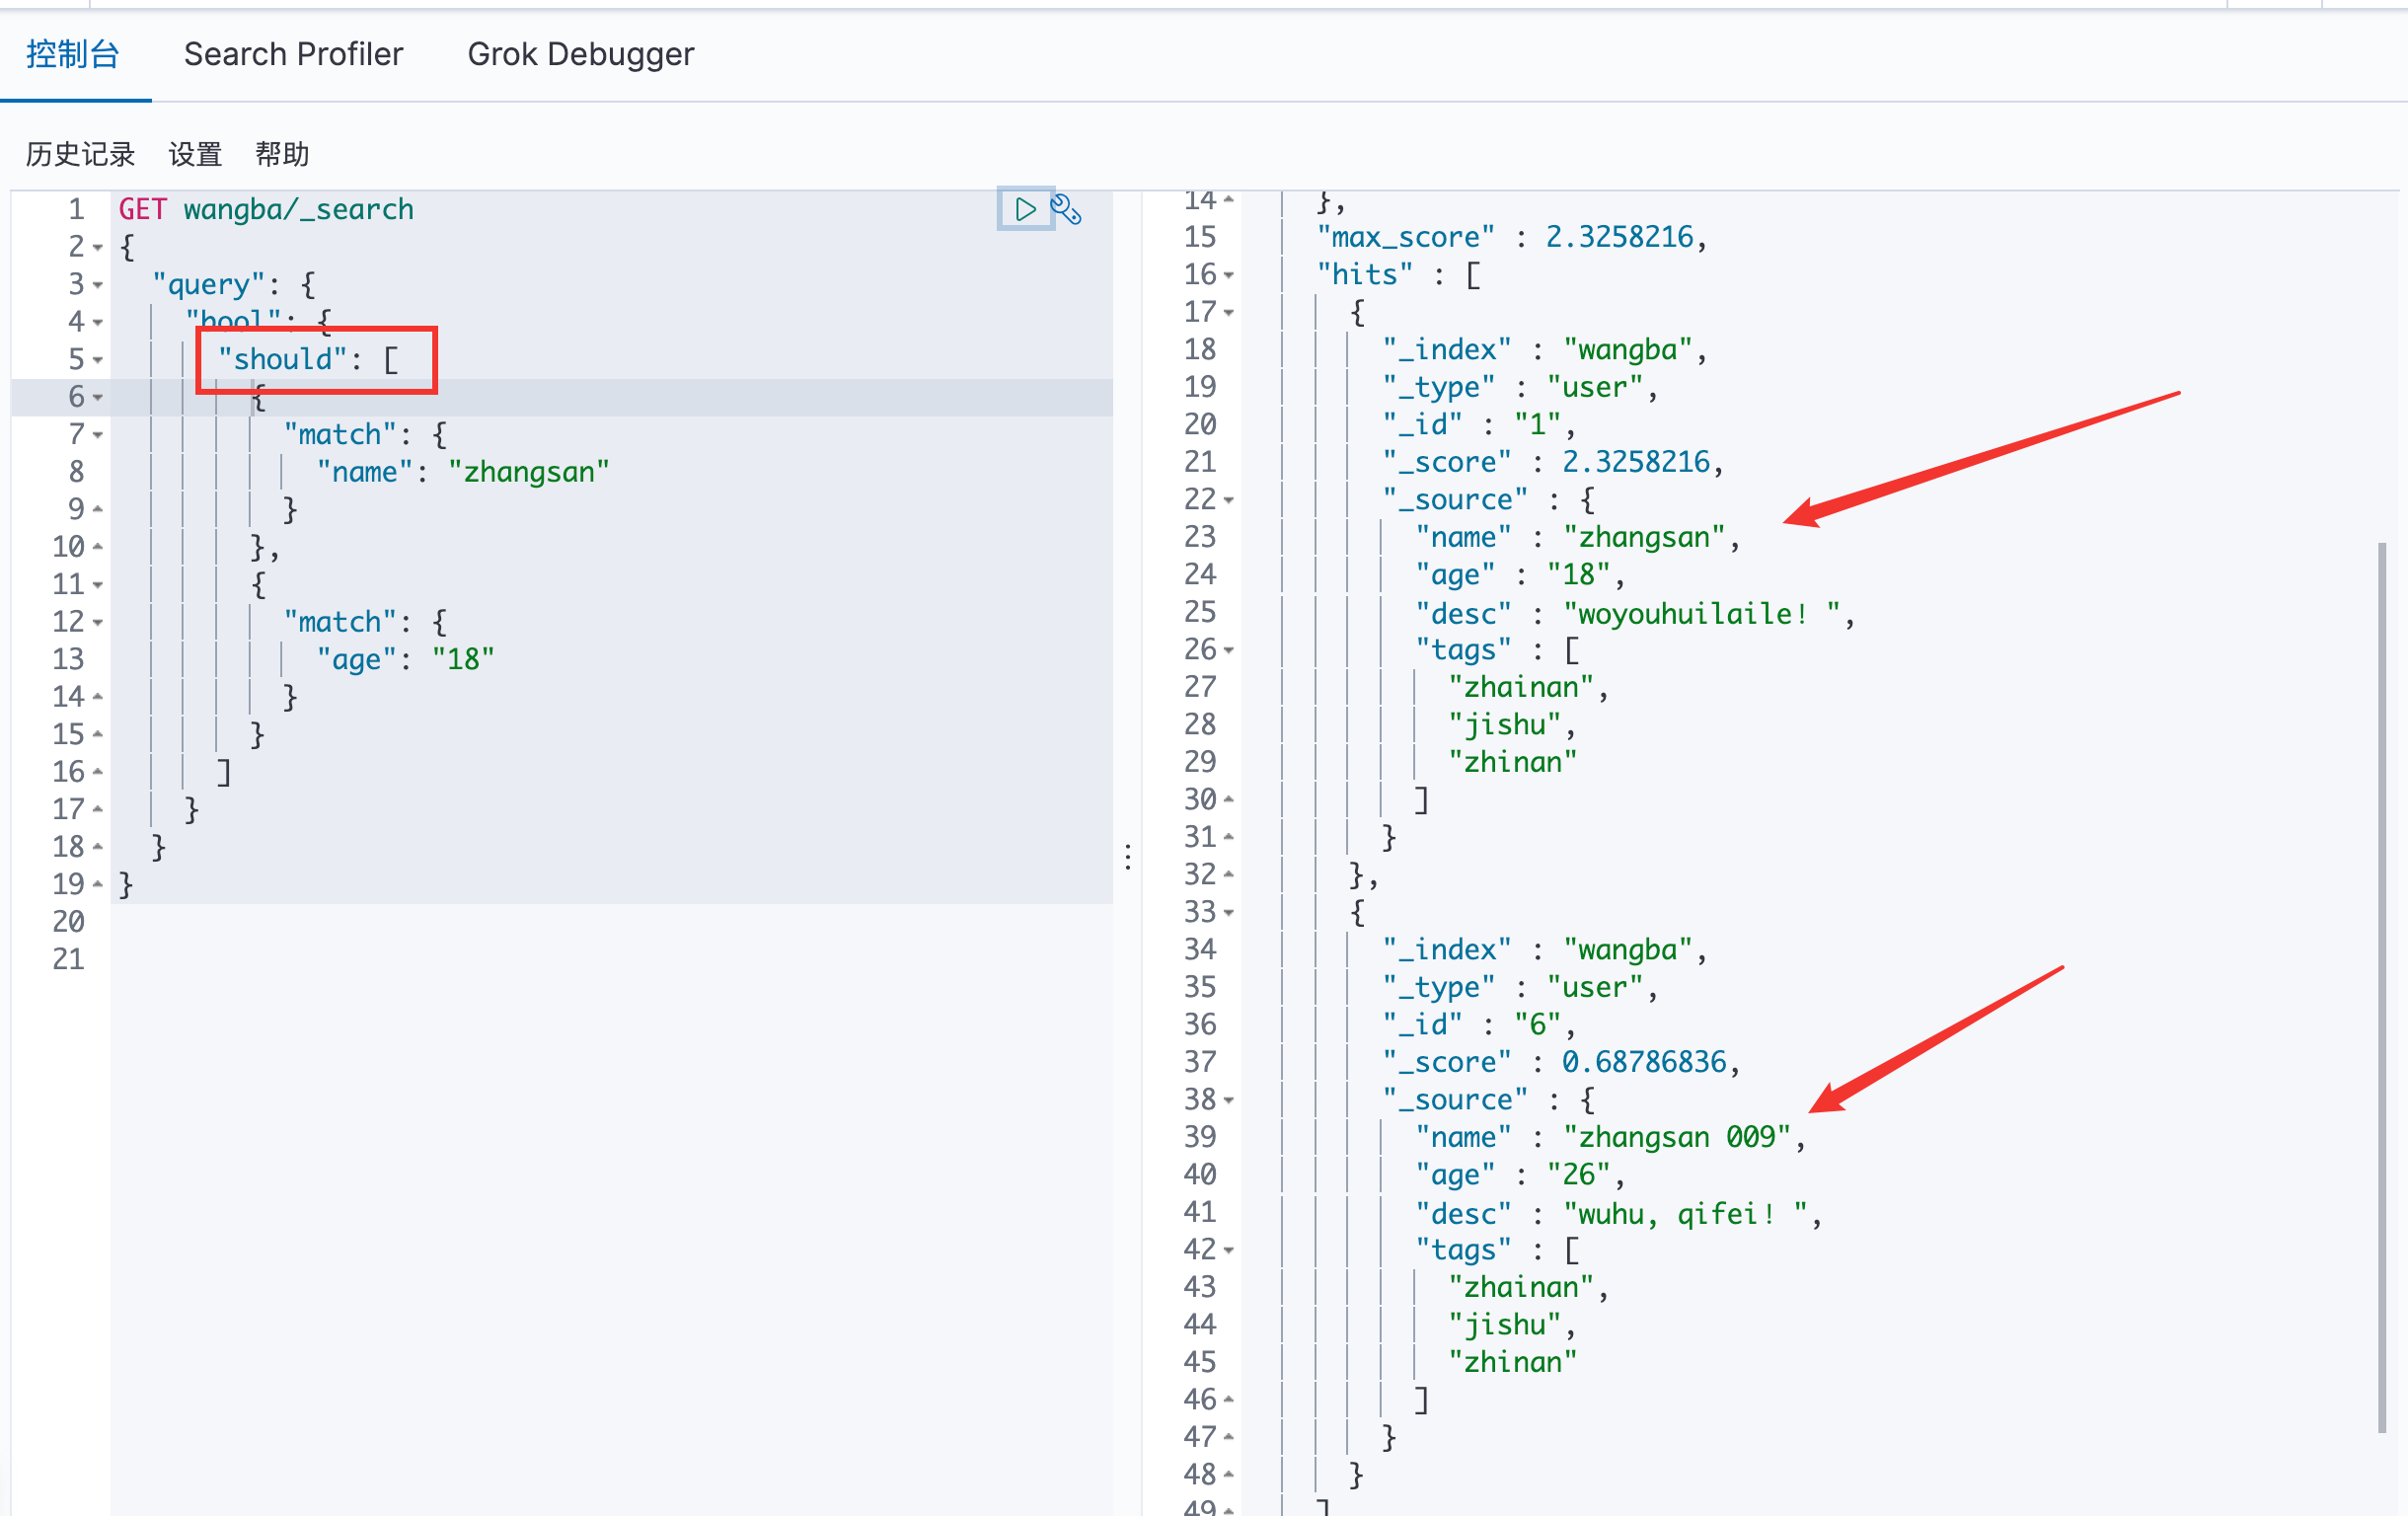Click the pane divider handle between editor and response
This screenshot has width=2408, height=1516.
coord(1128,857)
